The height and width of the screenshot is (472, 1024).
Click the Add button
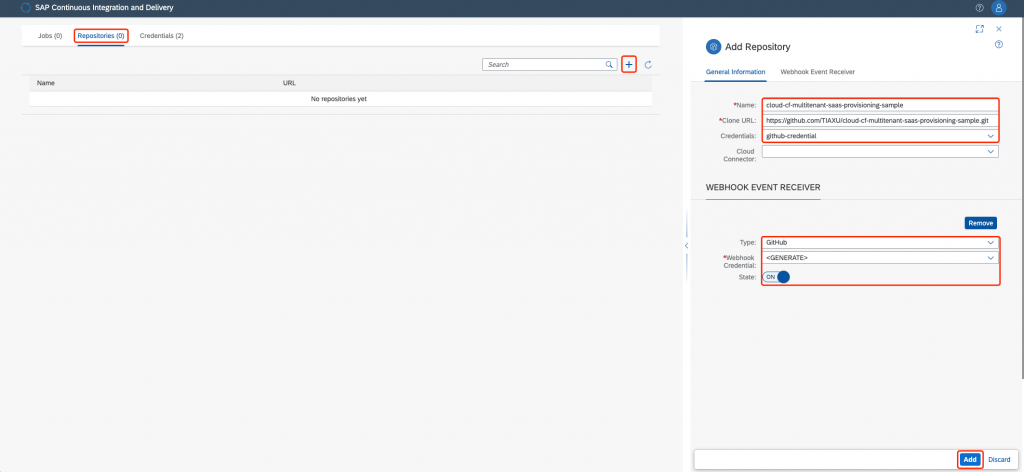pyautogui.click(x=970, y=460)
